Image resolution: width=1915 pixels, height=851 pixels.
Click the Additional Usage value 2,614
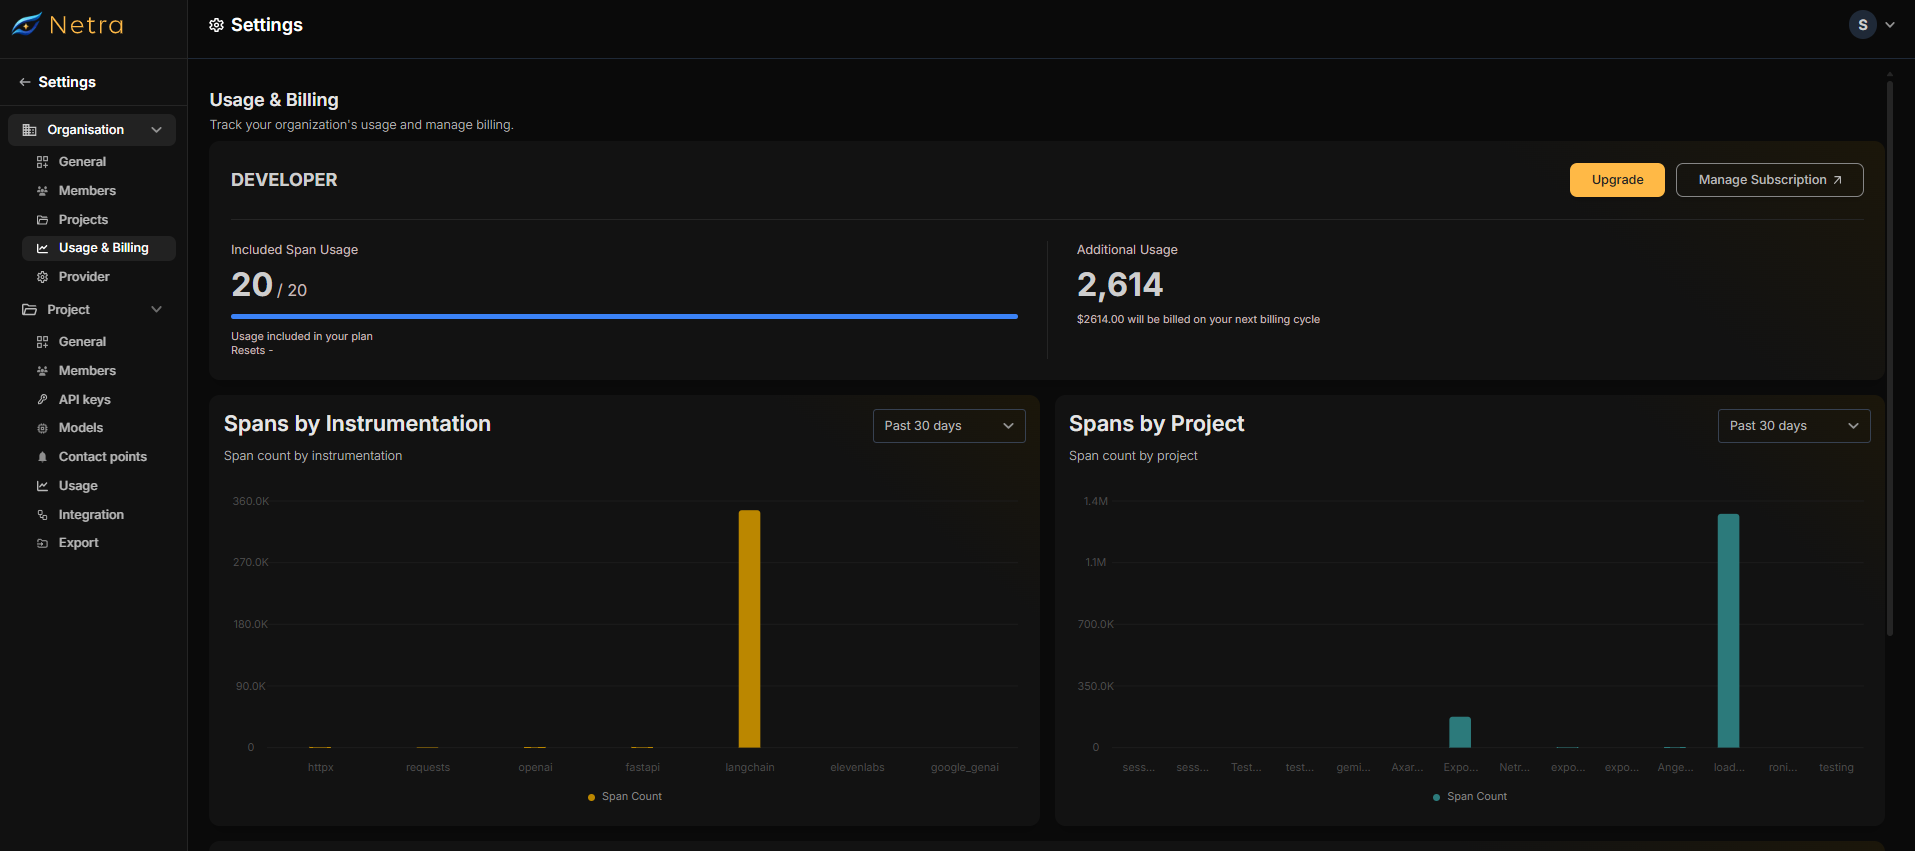[x=1120, y=285]
